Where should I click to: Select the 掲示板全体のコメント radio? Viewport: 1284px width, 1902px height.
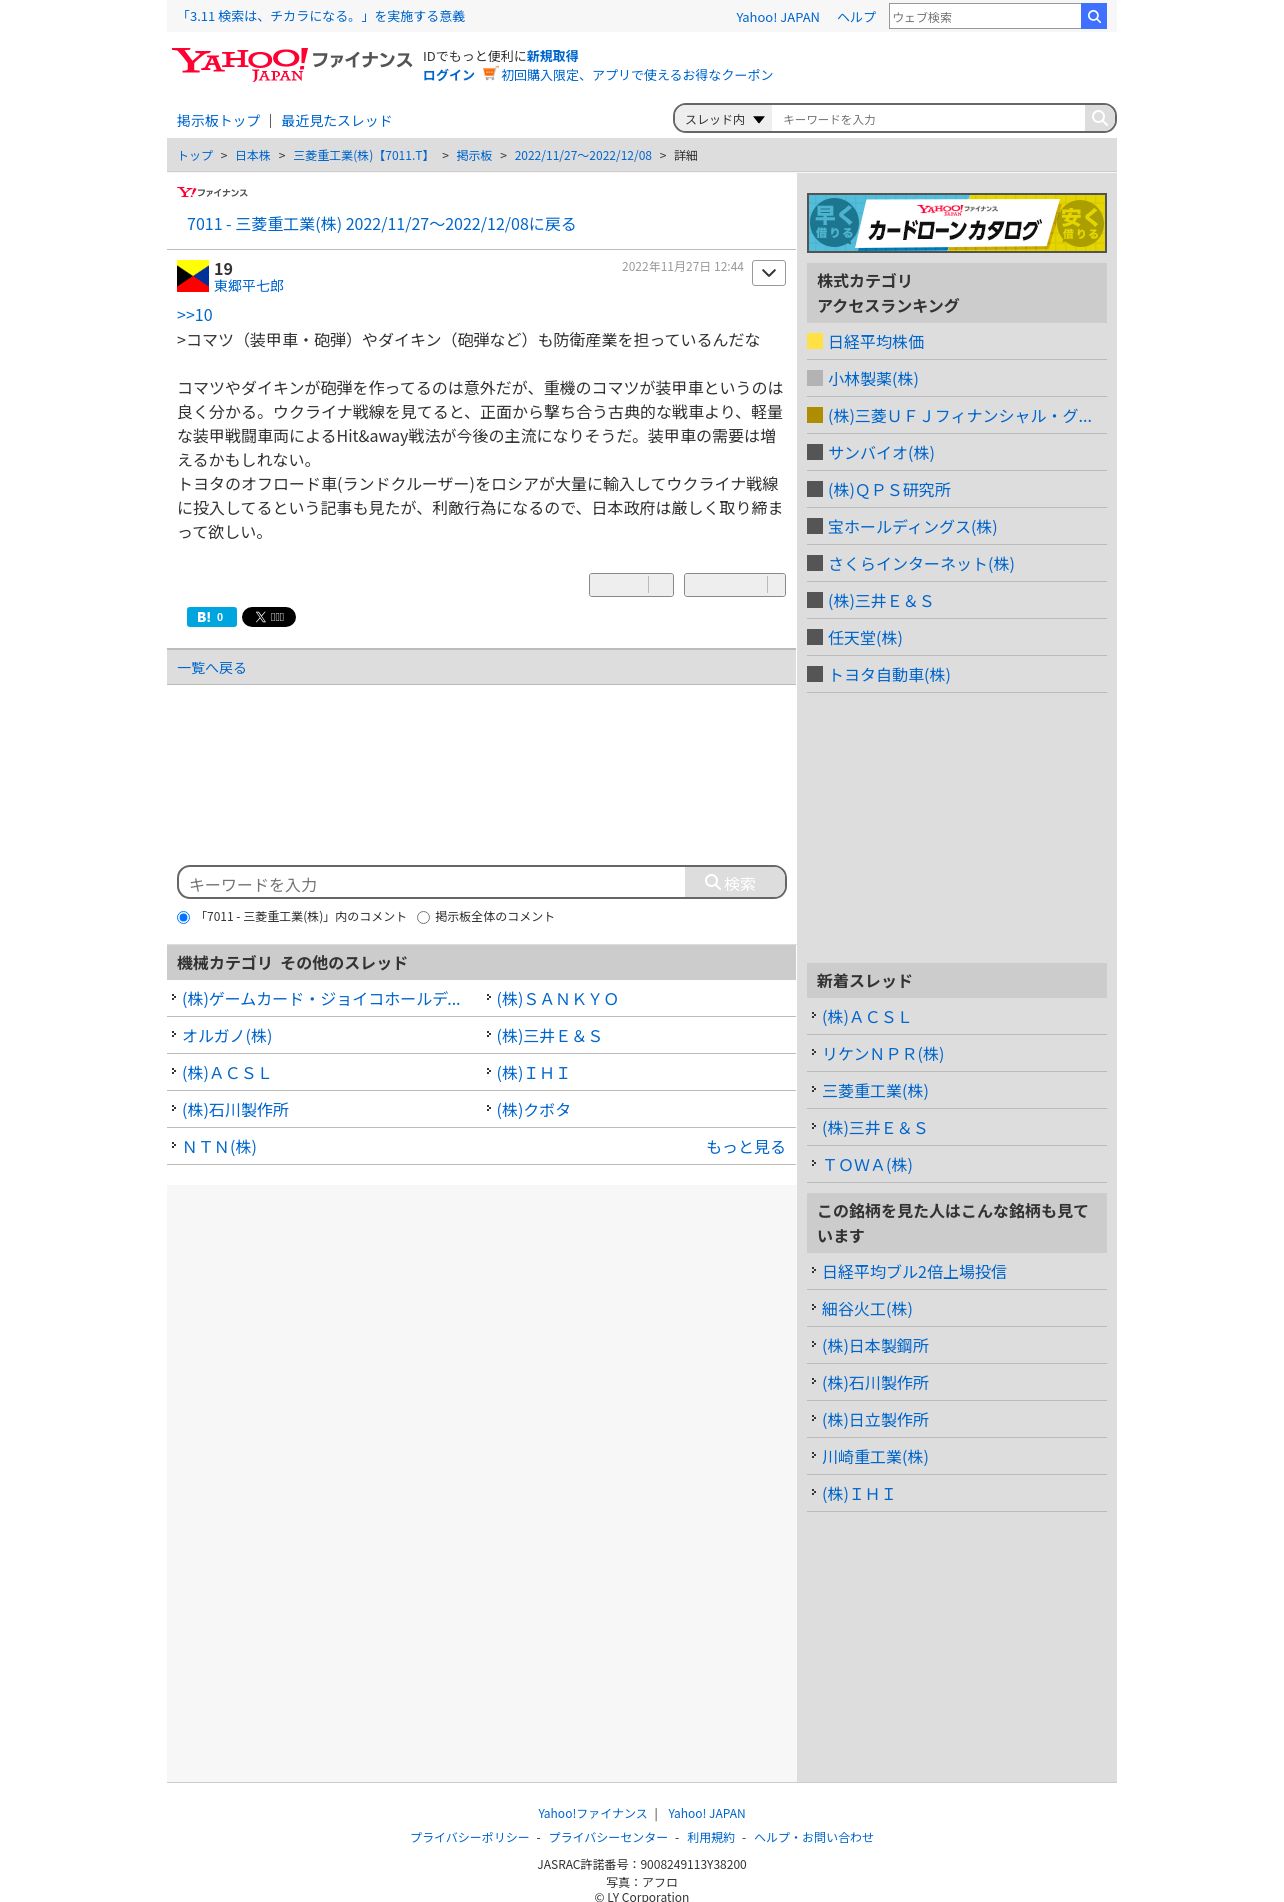click(423, 917)
